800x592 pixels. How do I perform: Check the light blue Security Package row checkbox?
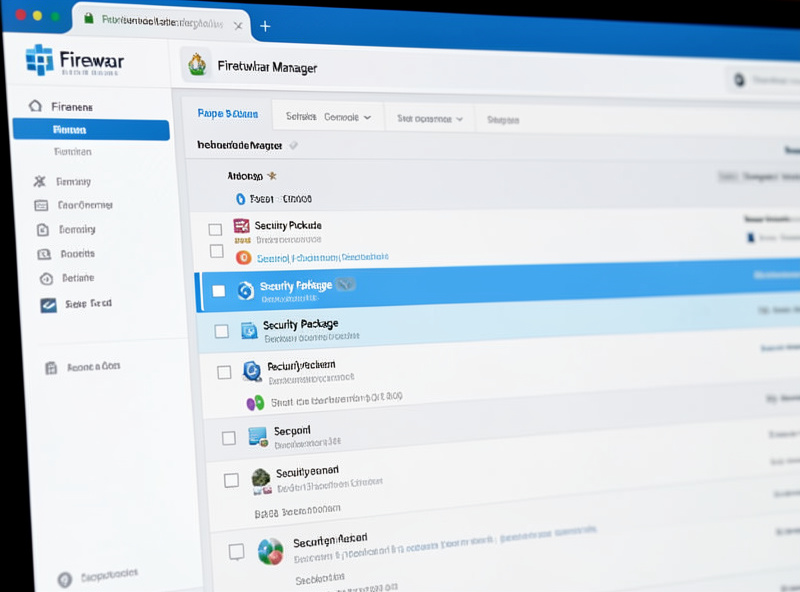pyautogui.click(x=221, y=331)
